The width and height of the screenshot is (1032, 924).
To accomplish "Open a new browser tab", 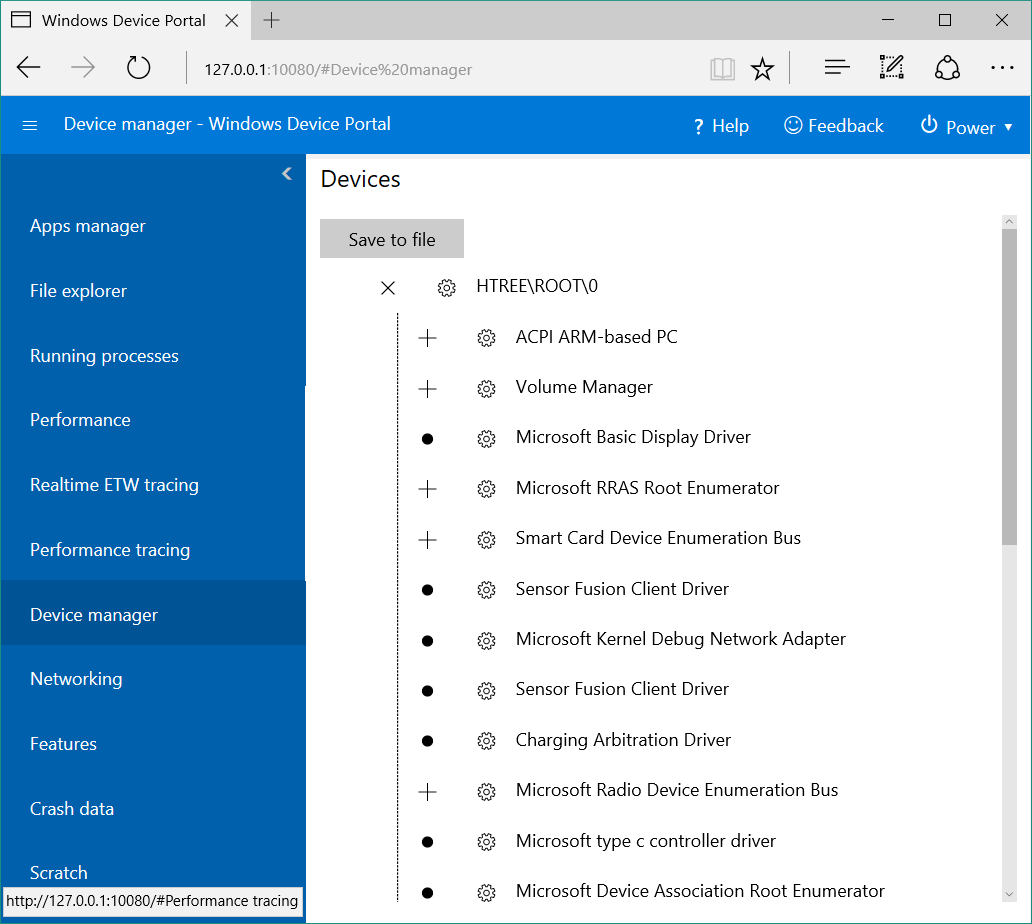I will [x=273, y=19].
